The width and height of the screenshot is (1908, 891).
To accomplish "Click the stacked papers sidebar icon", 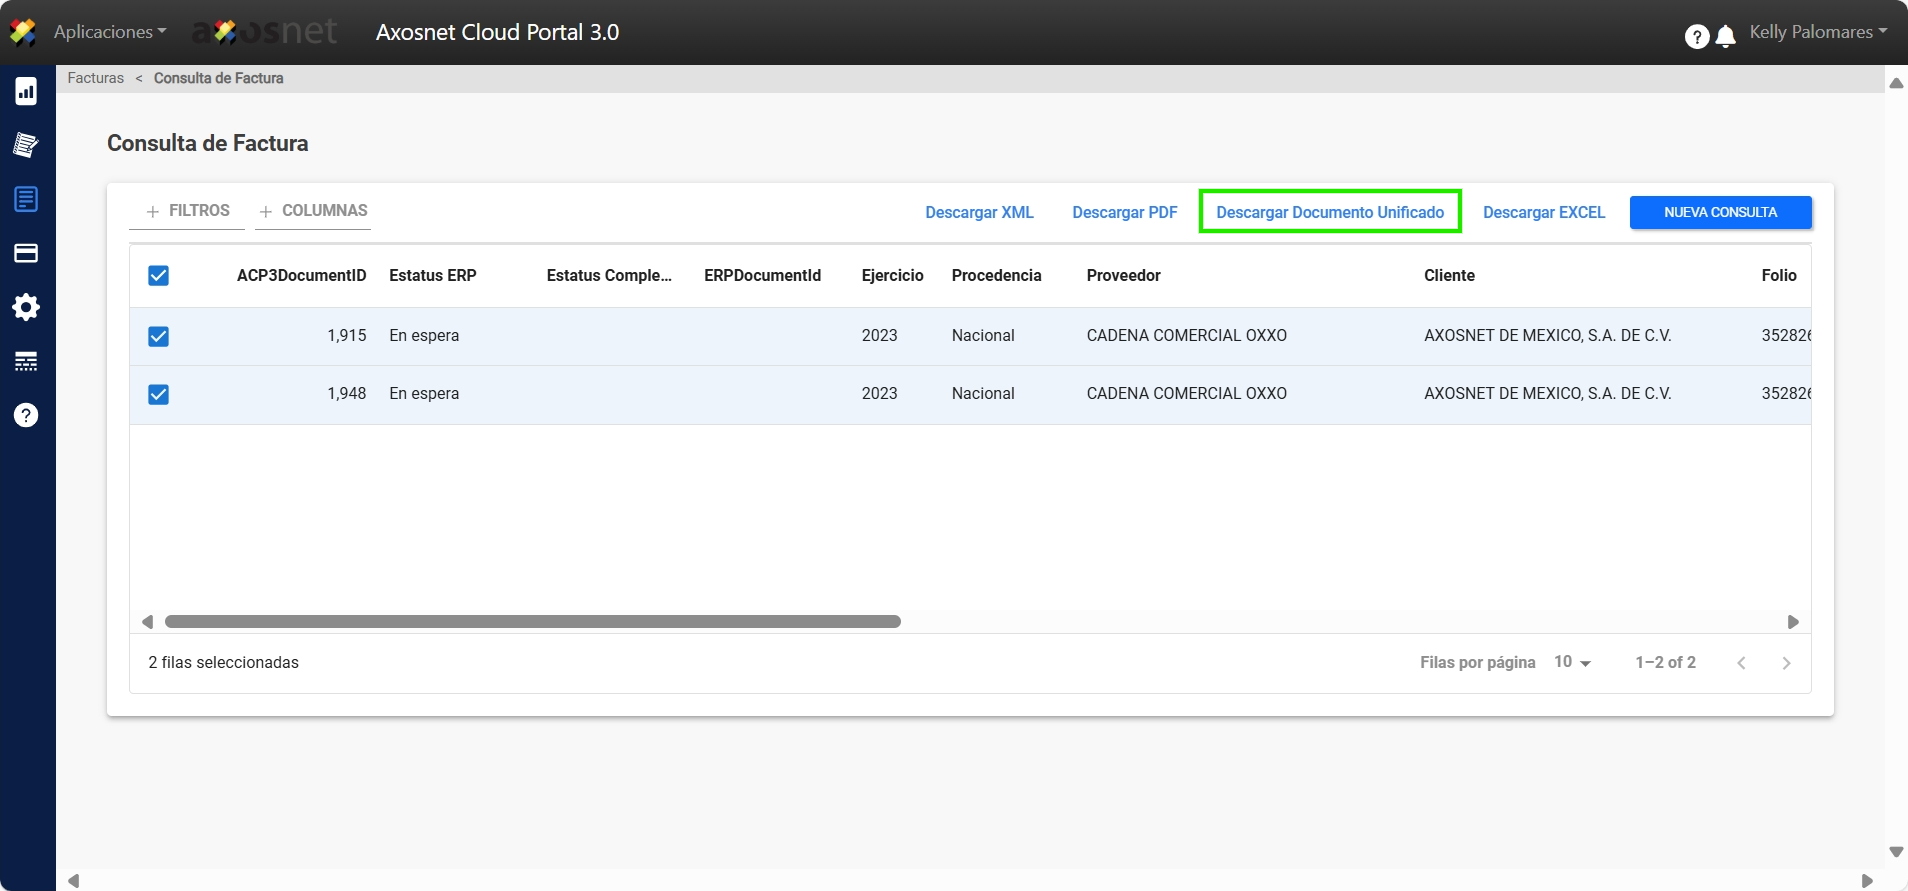I will (x=26, y=145).
